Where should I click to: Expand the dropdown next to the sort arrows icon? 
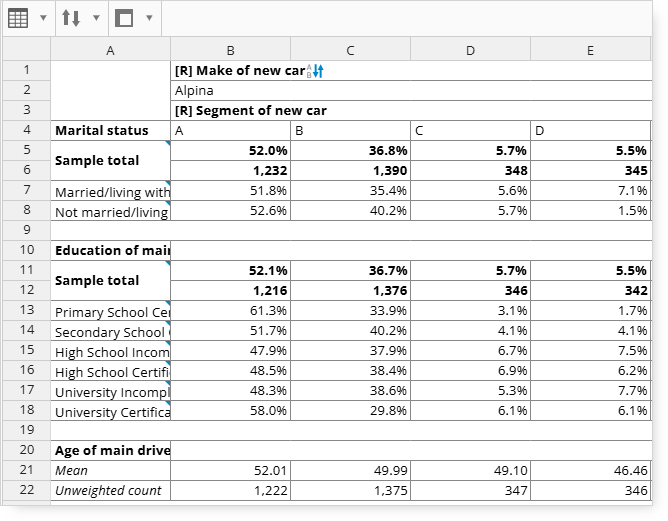click(96, 18)
